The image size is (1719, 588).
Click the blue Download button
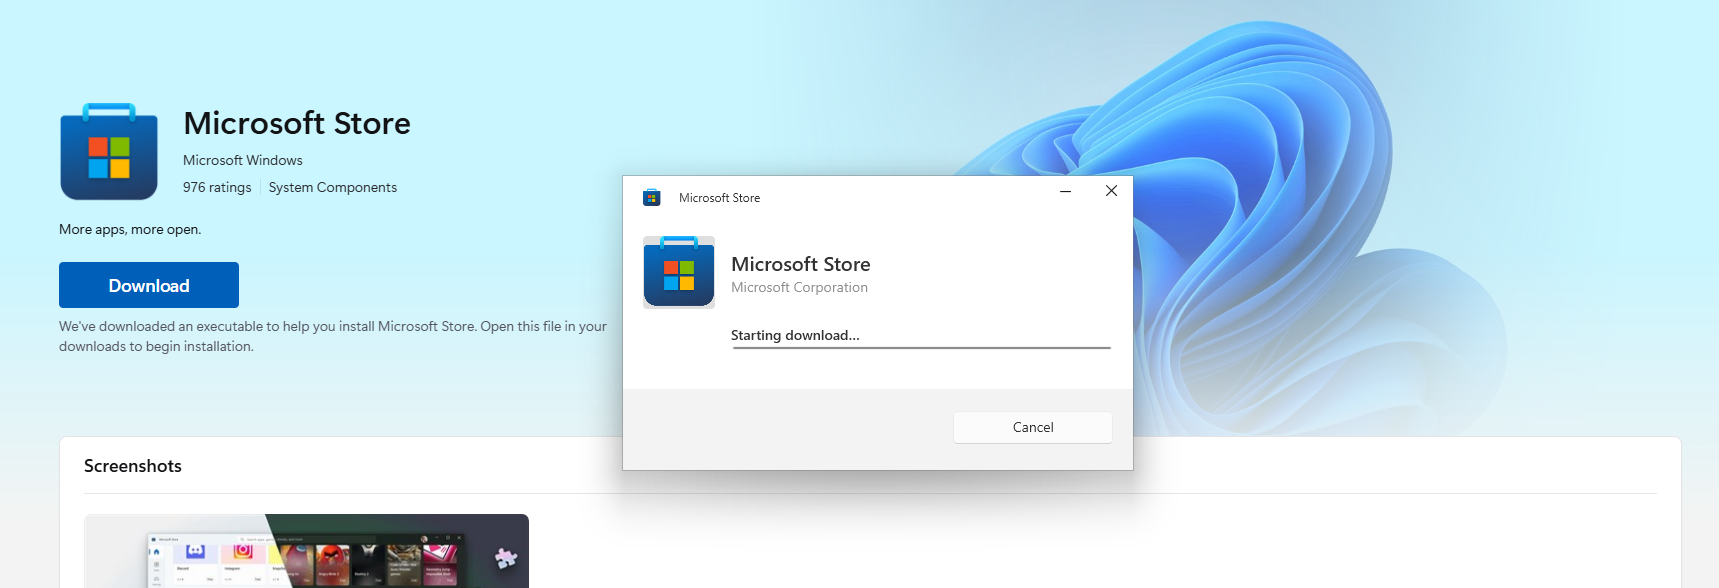click(x=149, y=285)
